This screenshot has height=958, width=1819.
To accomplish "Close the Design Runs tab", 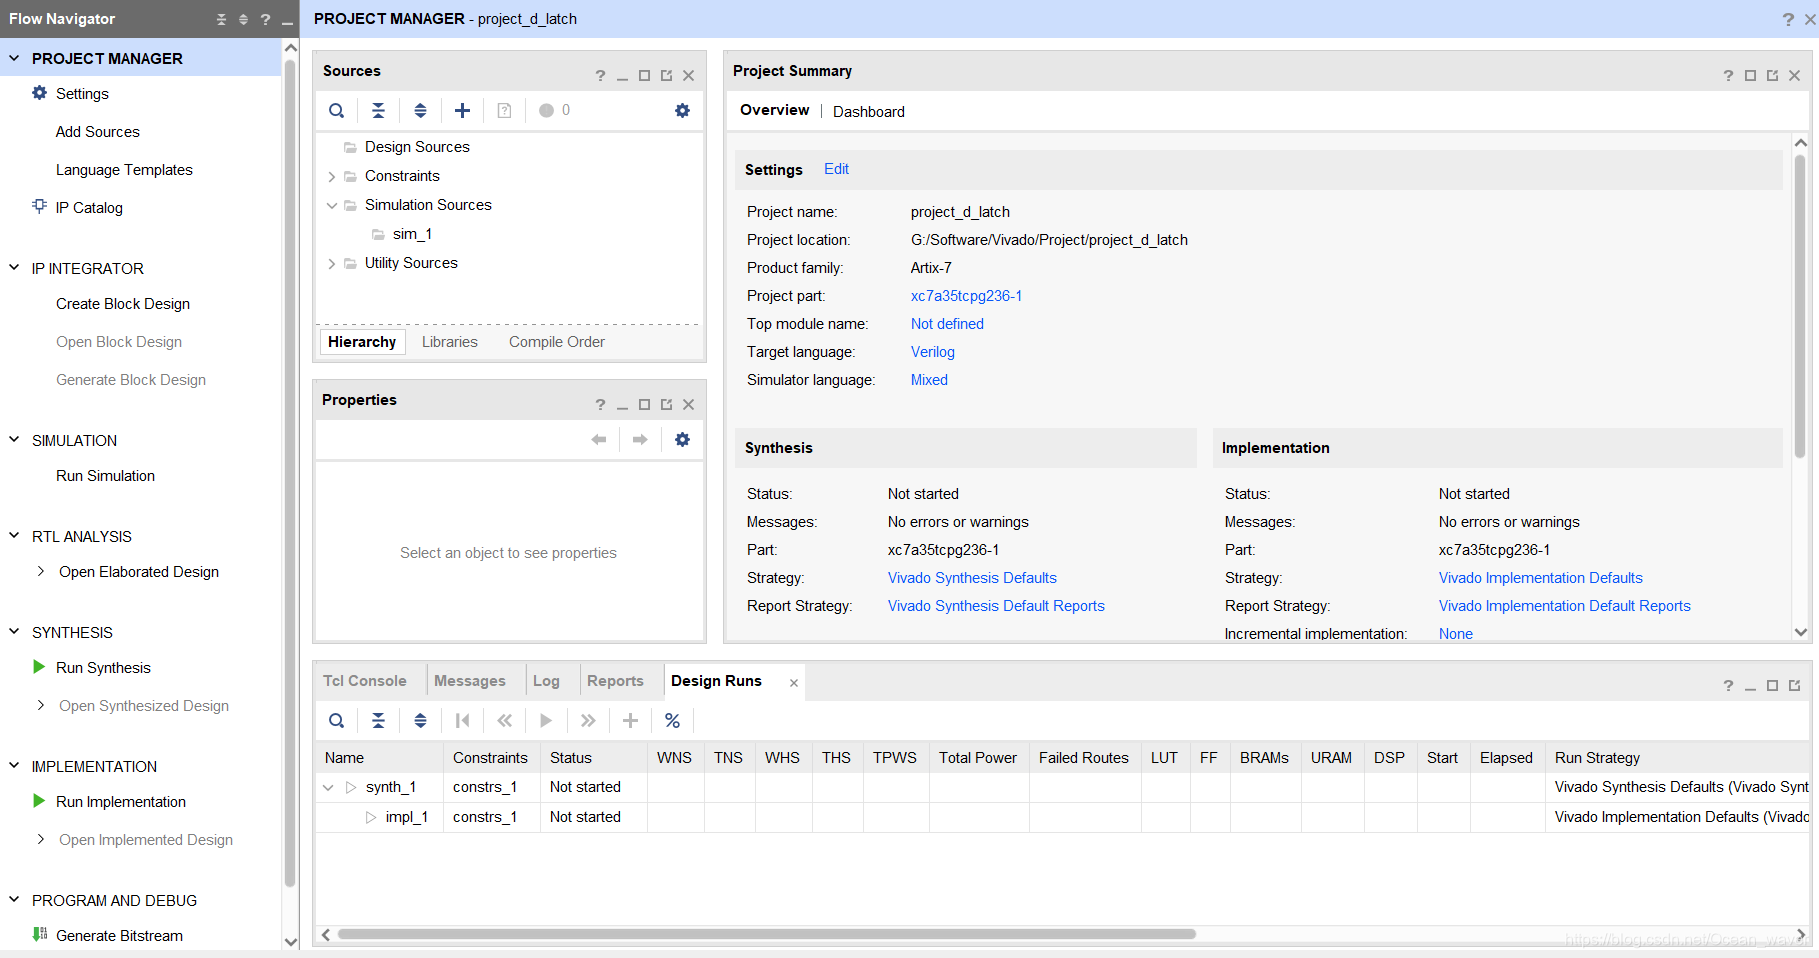I will coord(794,683).
